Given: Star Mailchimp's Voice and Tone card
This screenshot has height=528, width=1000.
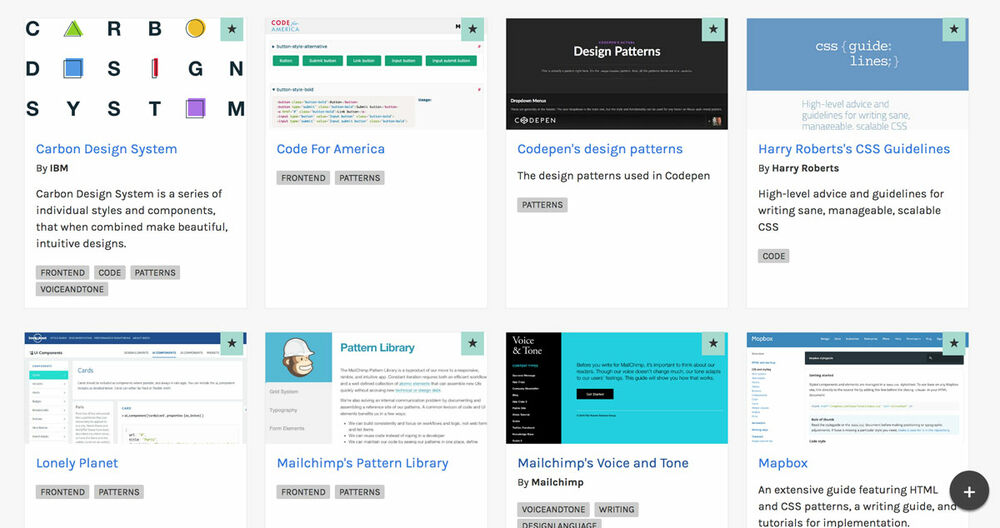Looking at the screenshot, I should coord(713,344).
